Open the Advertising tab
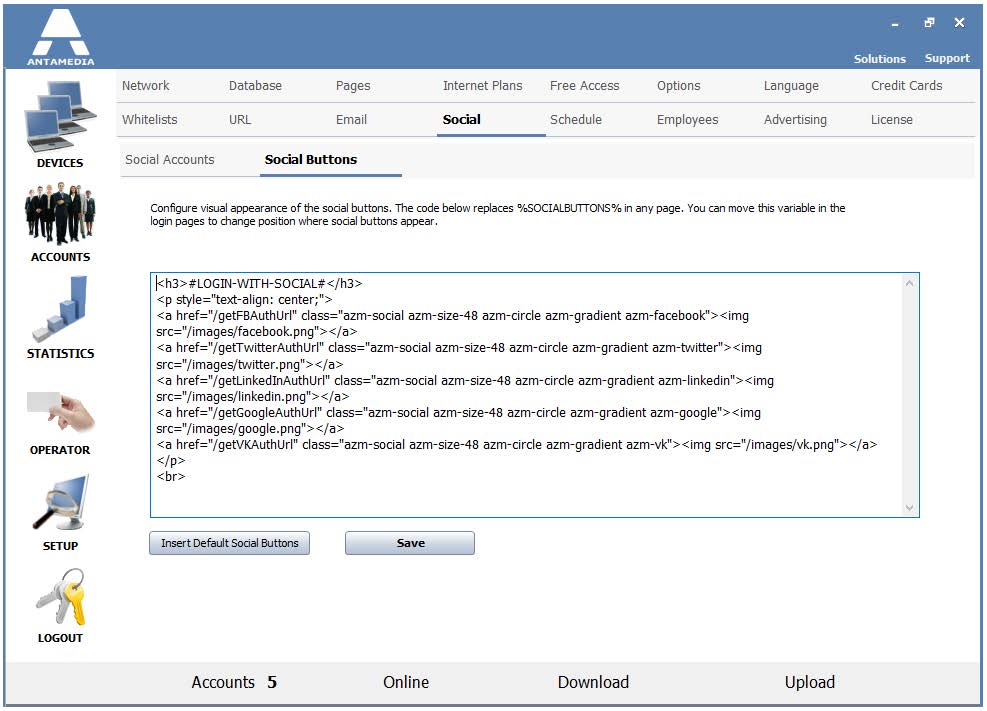Viewport: 987px width, 711px height. click(795, 120)
